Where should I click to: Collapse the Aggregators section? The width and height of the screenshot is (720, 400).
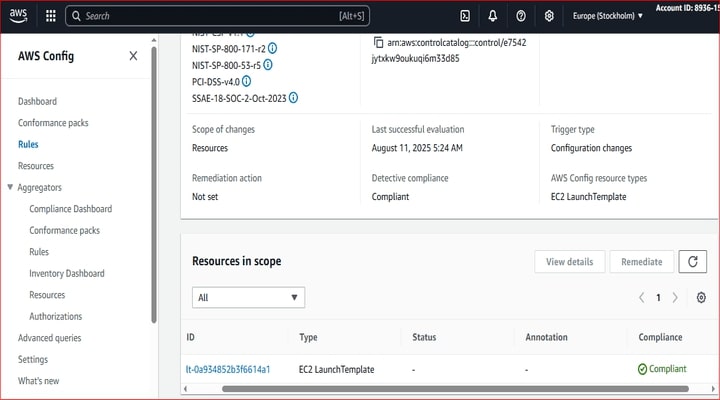10,187
